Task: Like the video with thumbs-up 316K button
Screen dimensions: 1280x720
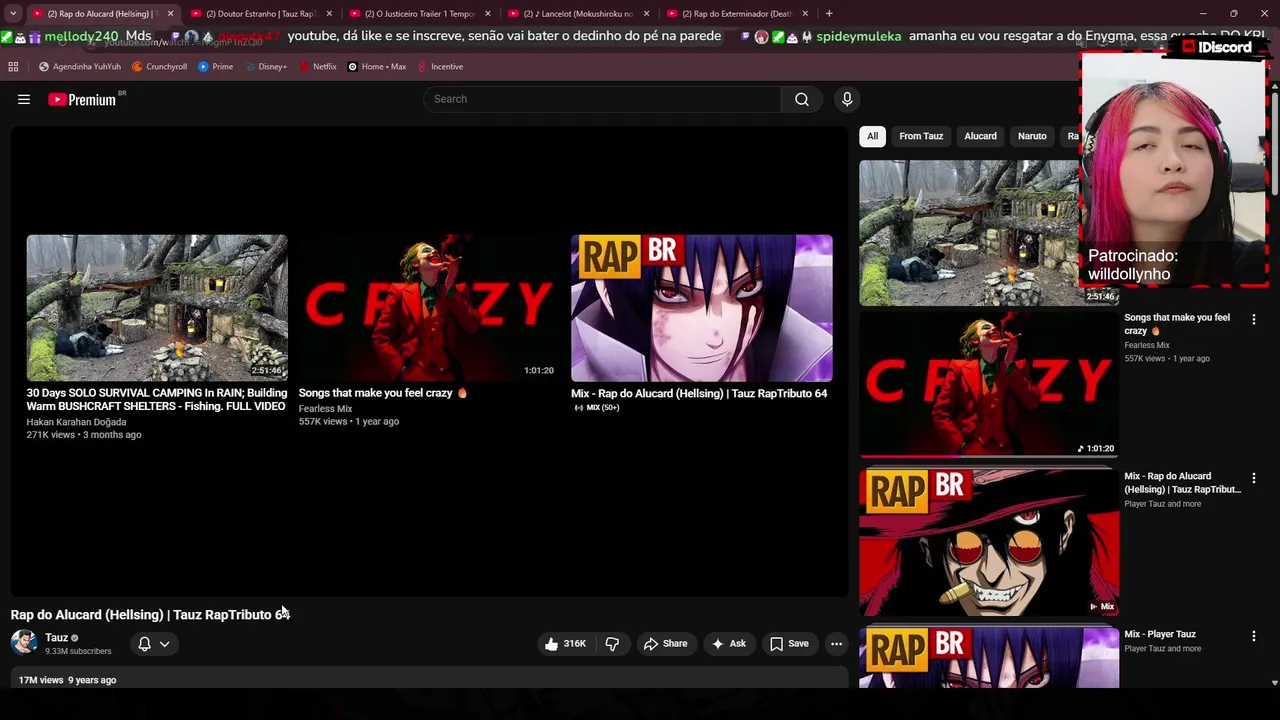Action: 565,644
